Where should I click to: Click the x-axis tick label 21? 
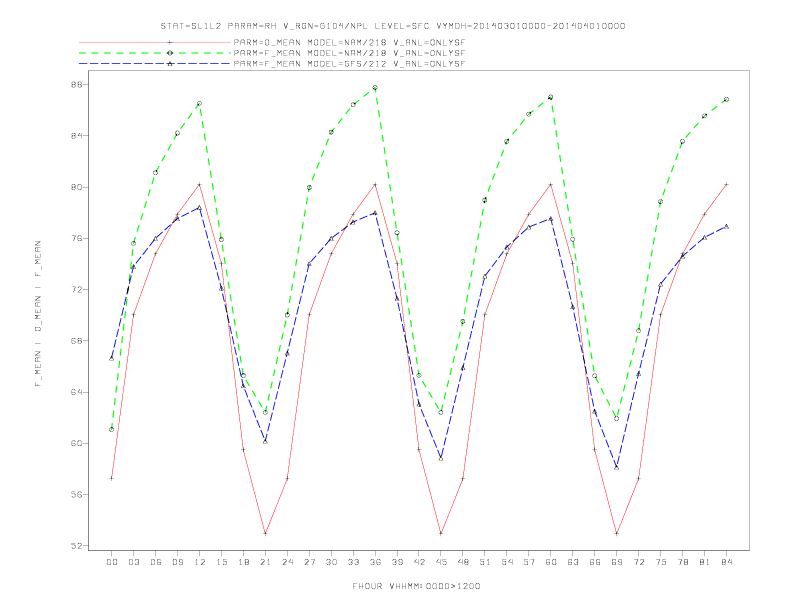[x=265, y=562]
